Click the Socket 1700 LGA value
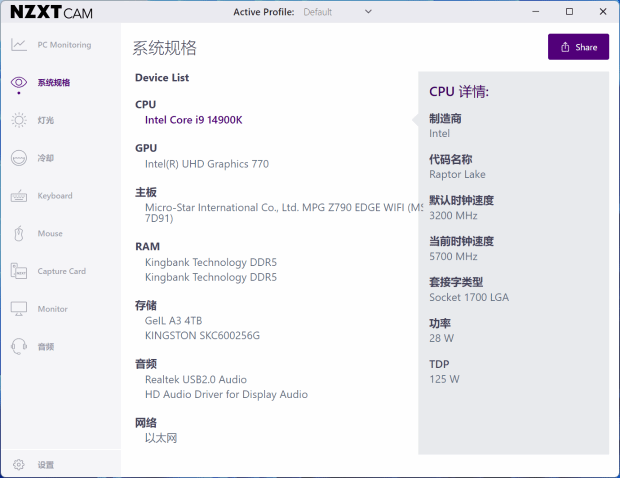 469,297
